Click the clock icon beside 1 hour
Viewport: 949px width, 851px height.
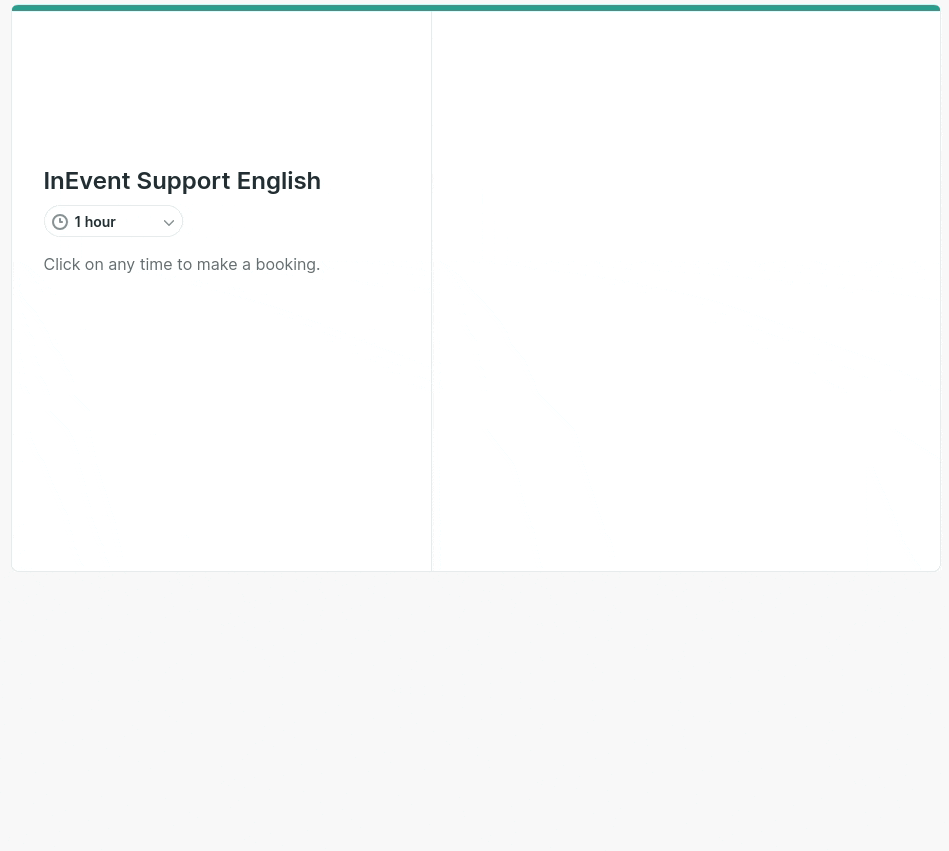(x=60, y=222)
